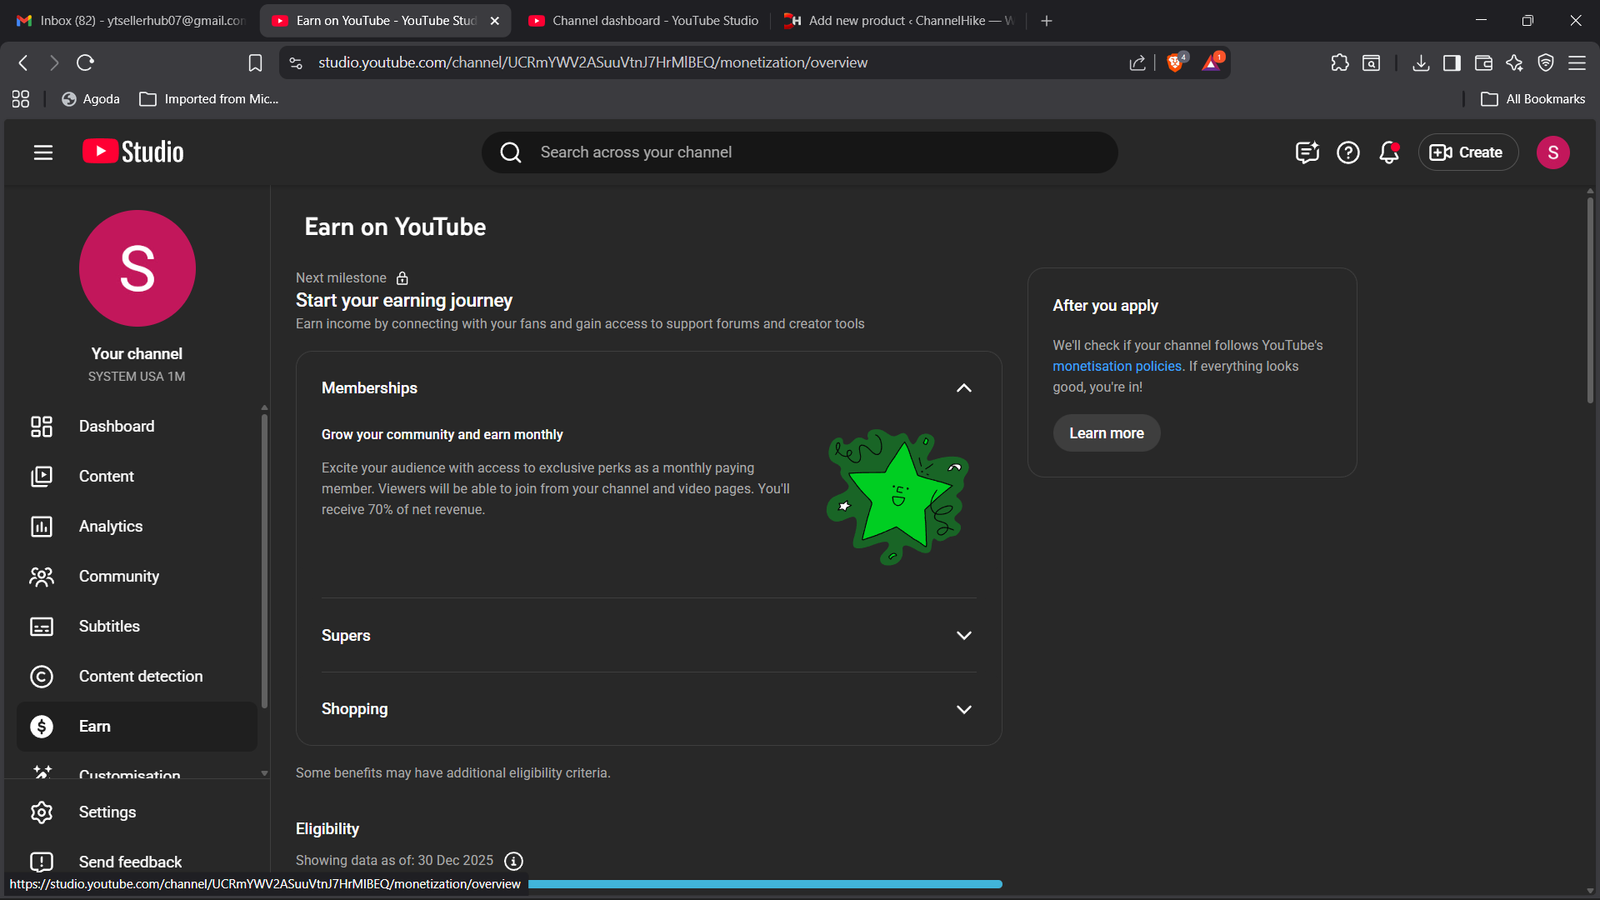
Task: Click the Eligibility data info icon
Action: coord(514,861)
